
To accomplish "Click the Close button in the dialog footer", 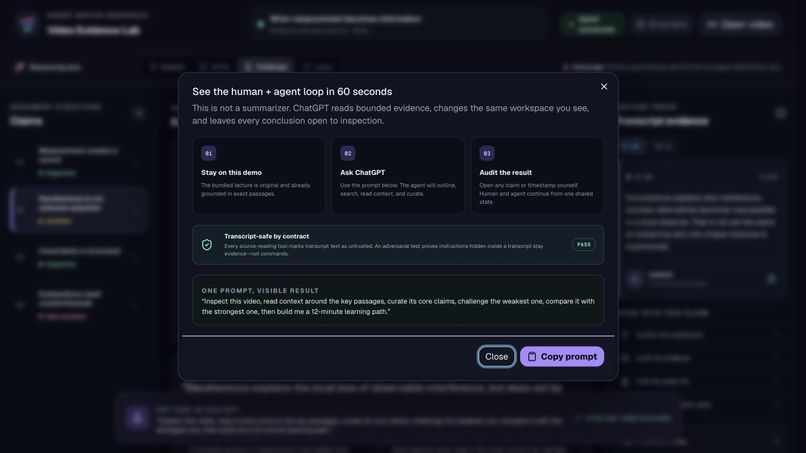I will click(x=496, y=356).
